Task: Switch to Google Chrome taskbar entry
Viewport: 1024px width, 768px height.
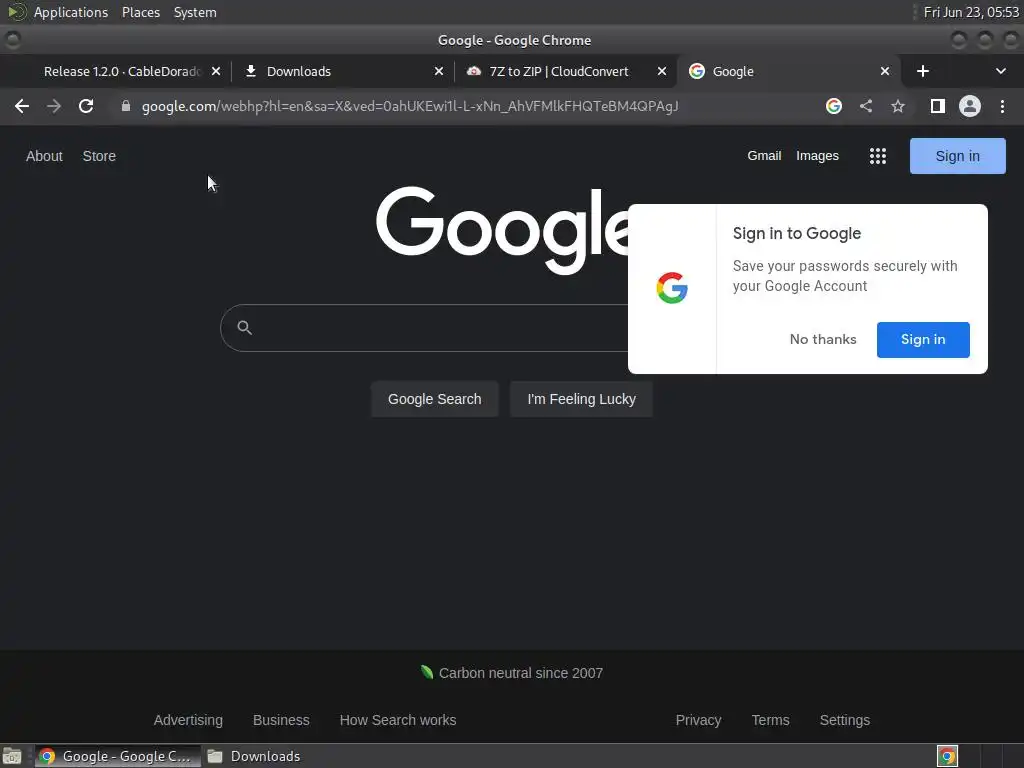Action: click(x=118, y=756)
